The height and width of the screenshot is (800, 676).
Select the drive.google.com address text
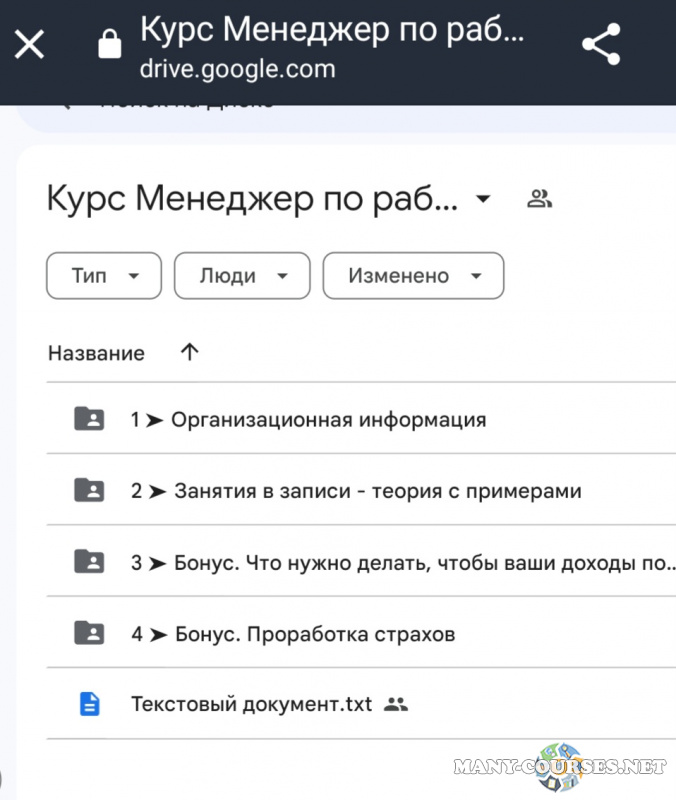235,70
